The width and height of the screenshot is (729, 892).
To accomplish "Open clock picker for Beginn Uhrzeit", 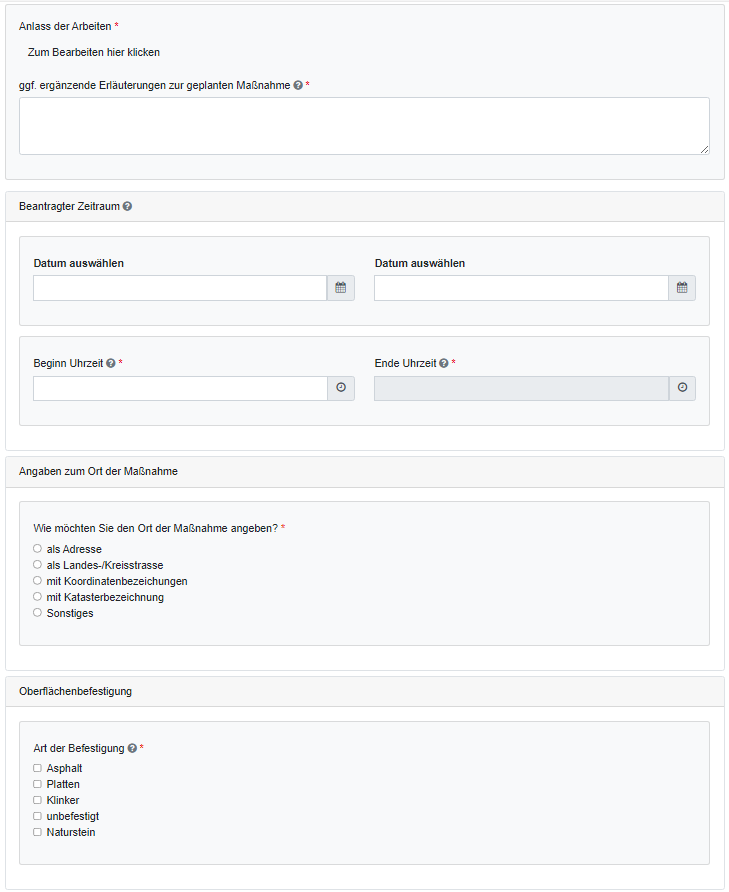I will [340, 388].
